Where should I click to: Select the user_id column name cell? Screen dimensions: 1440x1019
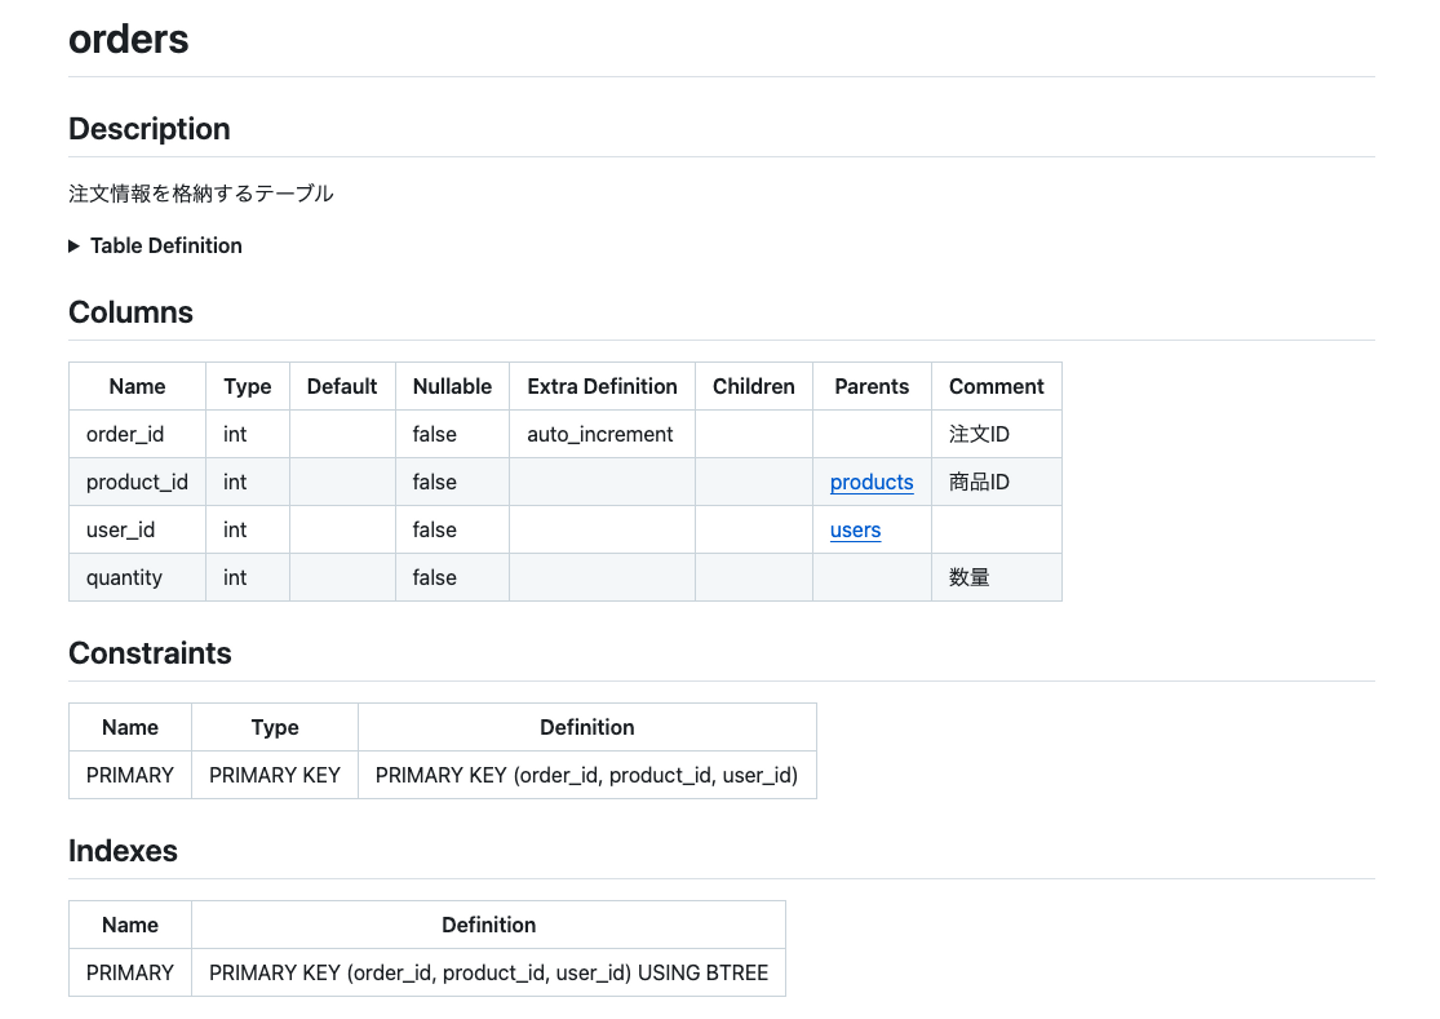121,530
